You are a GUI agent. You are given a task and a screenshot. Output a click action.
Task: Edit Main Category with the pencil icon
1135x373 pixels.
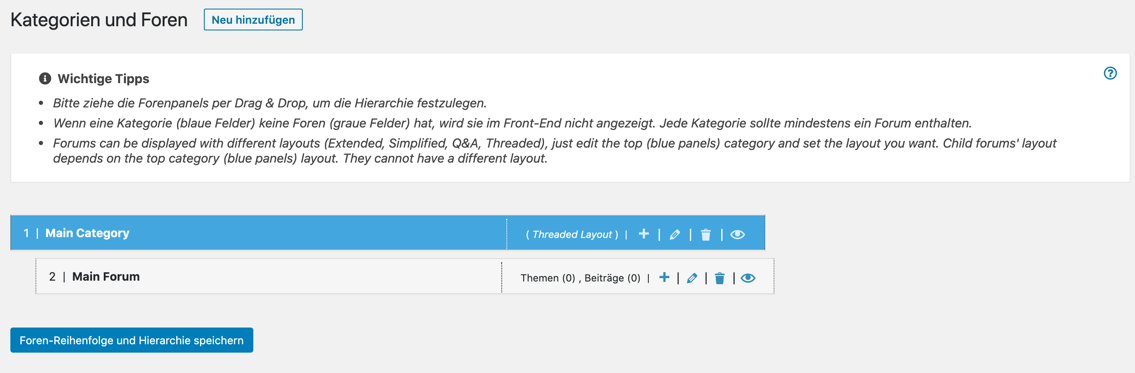675,235
